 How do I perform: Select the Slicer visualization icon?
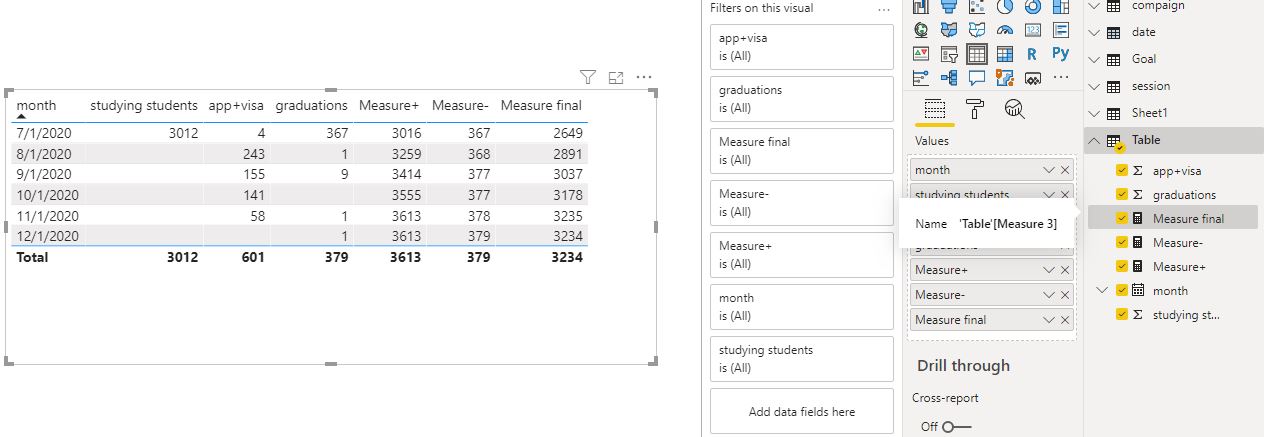pyautogui.click(x=949, y=54)
